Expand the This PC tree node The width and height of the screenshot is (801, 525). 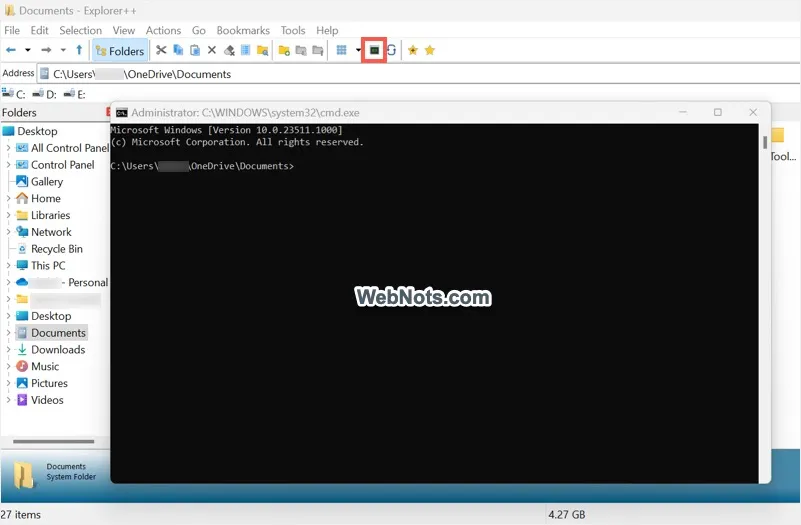coord(8,266)
